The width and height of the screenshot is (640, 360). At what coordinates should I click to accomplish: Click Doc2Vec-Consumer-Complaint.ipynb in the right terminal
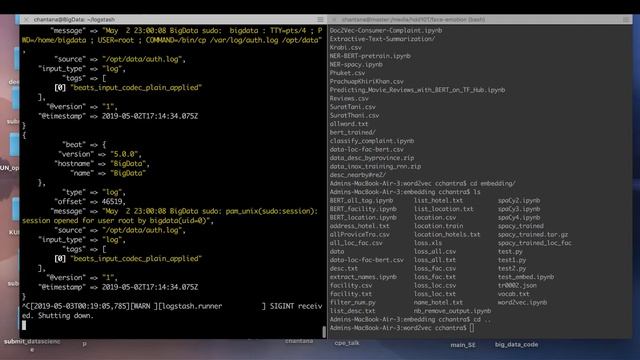pyautogui.click(x=386, y=30)
